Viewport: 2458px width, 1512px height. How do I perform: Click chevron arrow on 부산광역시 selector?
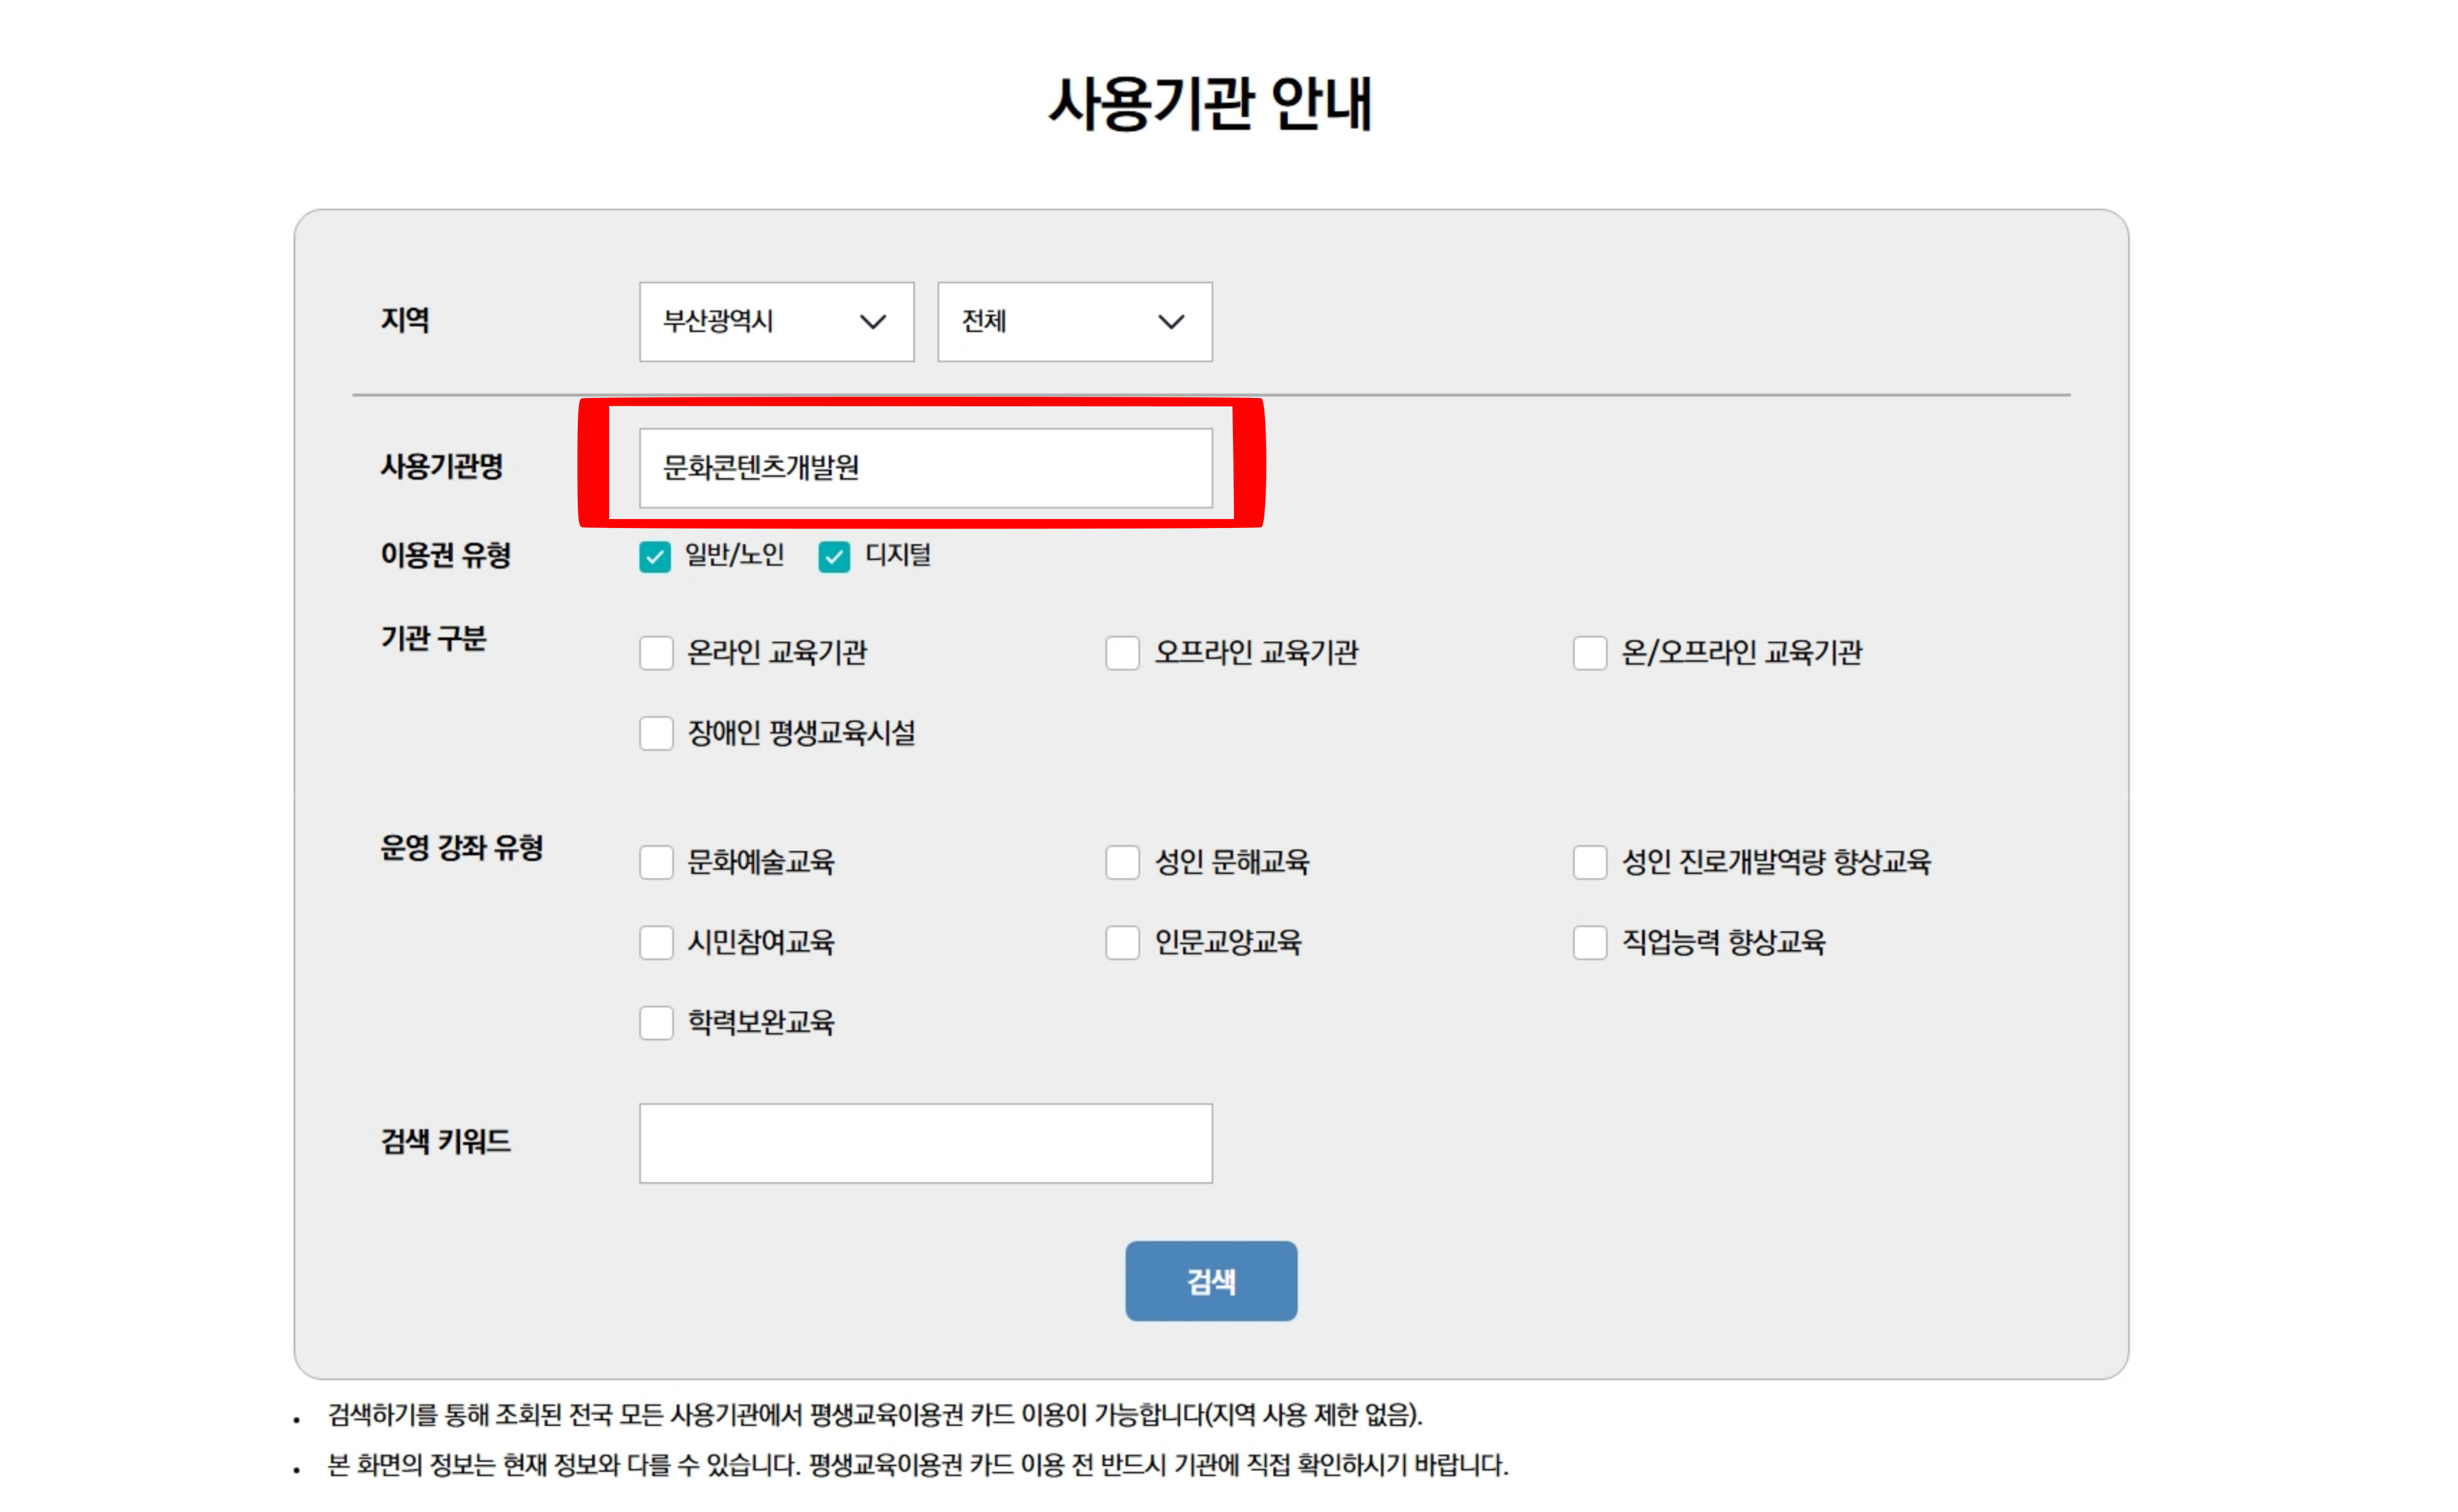873,322
